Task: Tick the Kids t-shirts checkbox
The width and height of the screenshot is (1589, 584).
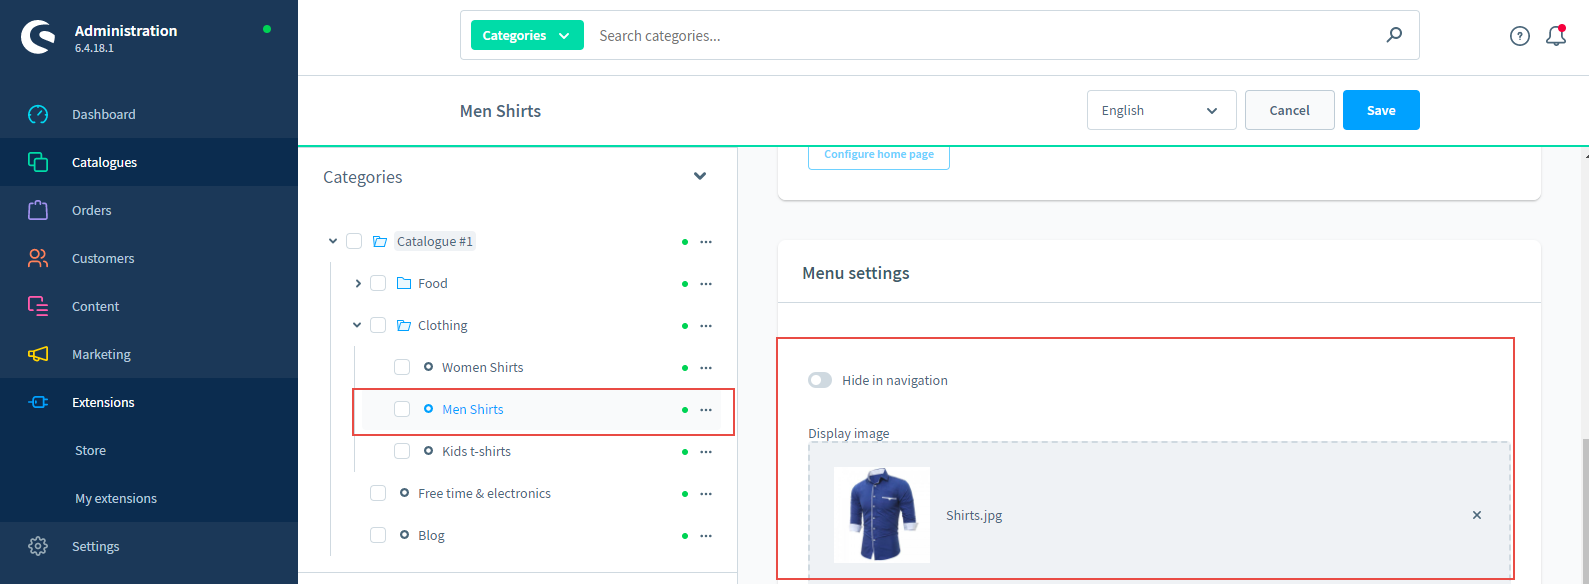Action: point(402,451)
